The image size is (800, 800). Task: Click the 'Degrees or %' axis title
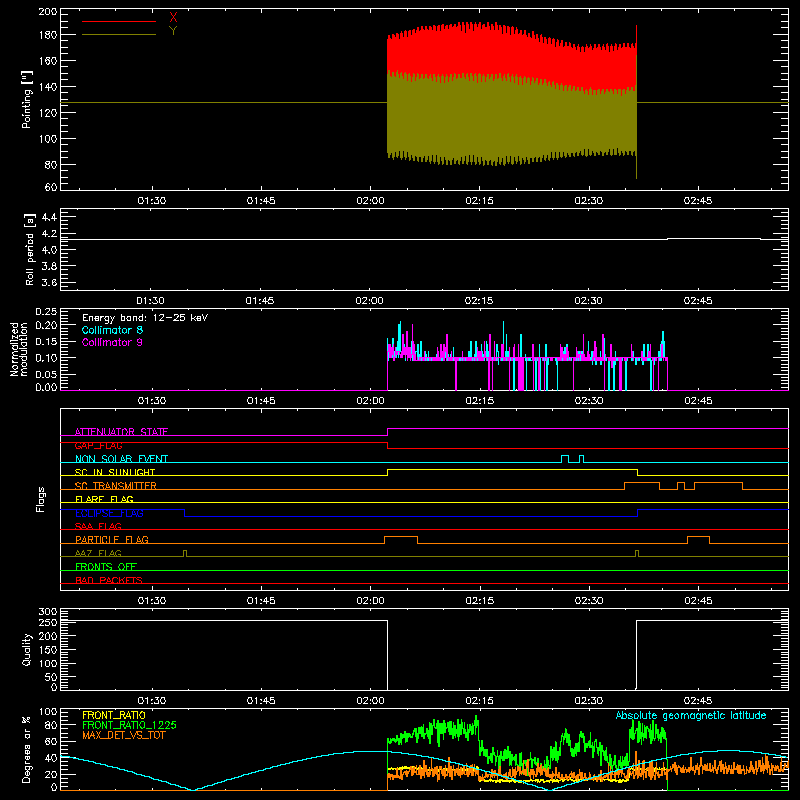(26, 749)
